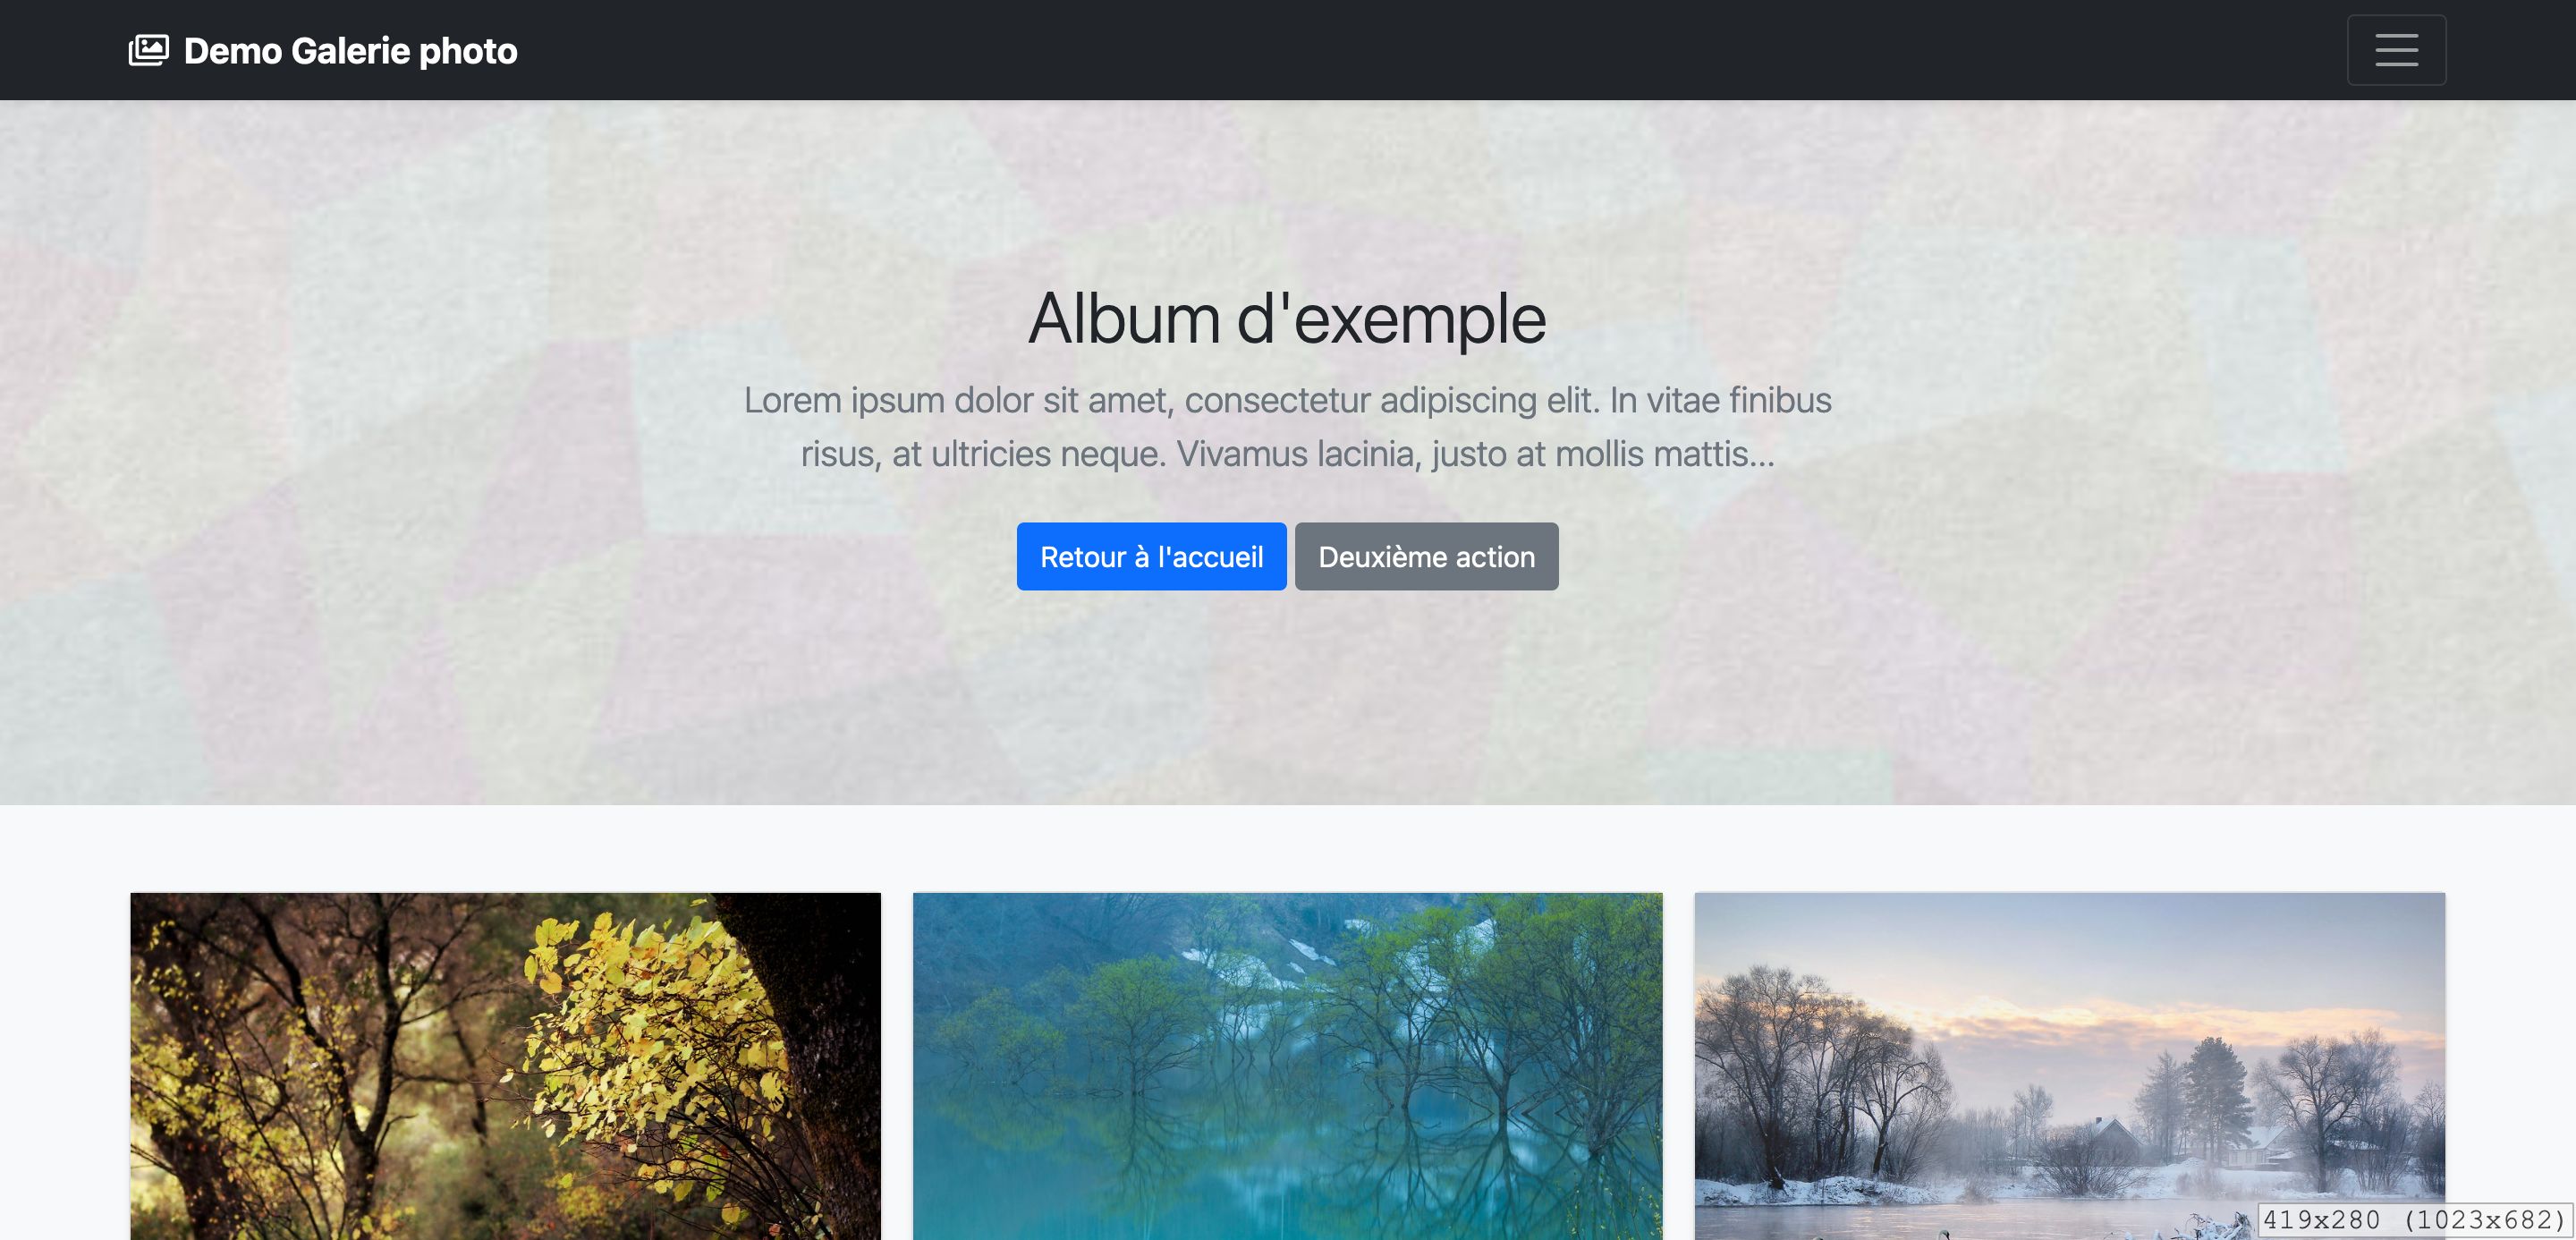Click the Lorem ipsum description paragraph
This screenshot has height=1240, width=2576.
point(1287,427)
